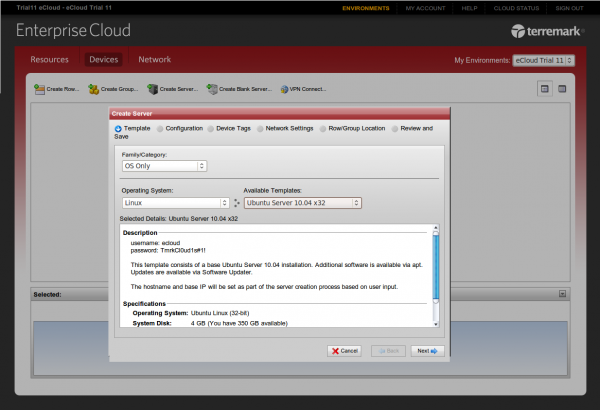Open Cloud Status in top menu
Screen dimensions: 600x410
click(516, 8)
